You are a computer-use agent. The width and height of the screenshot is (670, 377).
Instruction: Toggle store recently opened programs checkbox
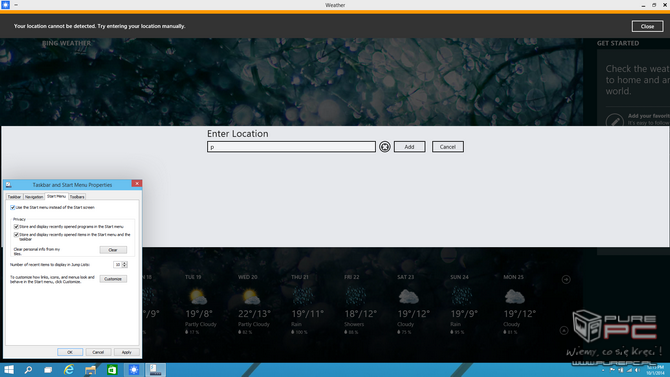point(16,227)
